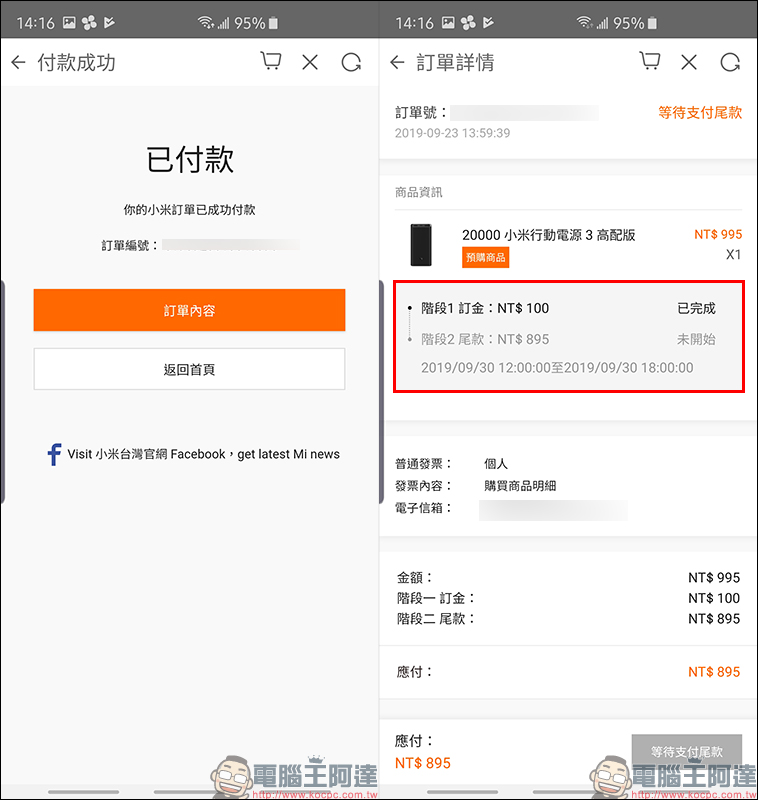Refresh the 付款成功 page
Image resolution: width=758 pixels, height=800 pixels.
tap(350, 63)
